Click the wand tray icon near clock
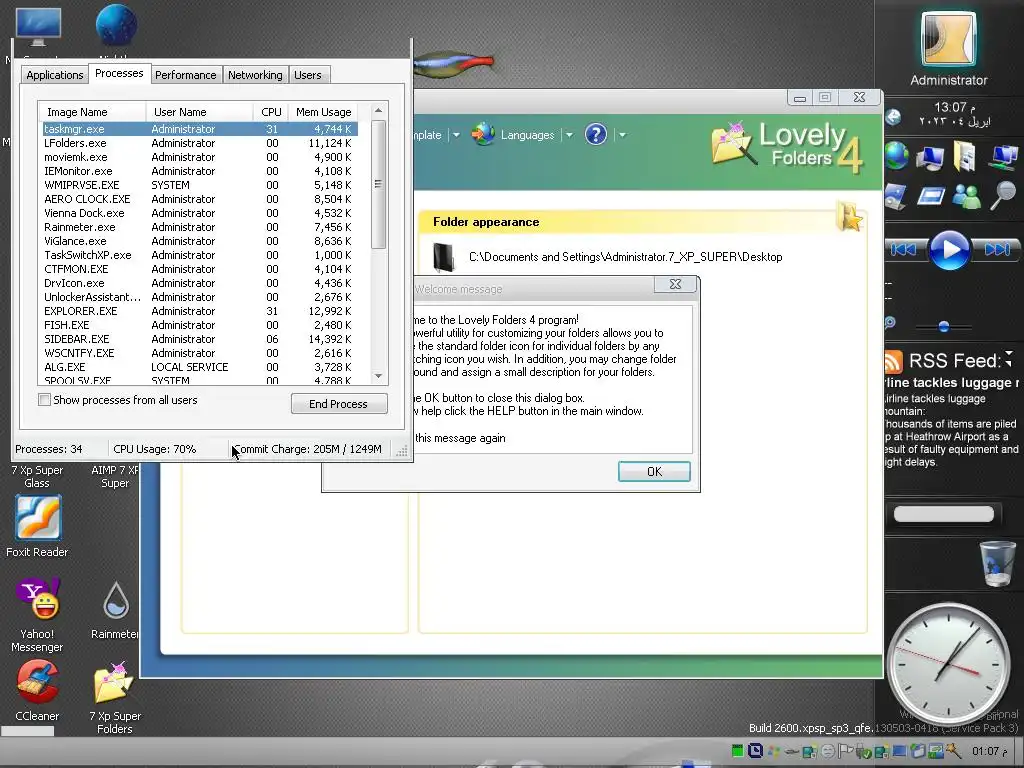This screenshot has width=1024, height=768. [953, 751]
